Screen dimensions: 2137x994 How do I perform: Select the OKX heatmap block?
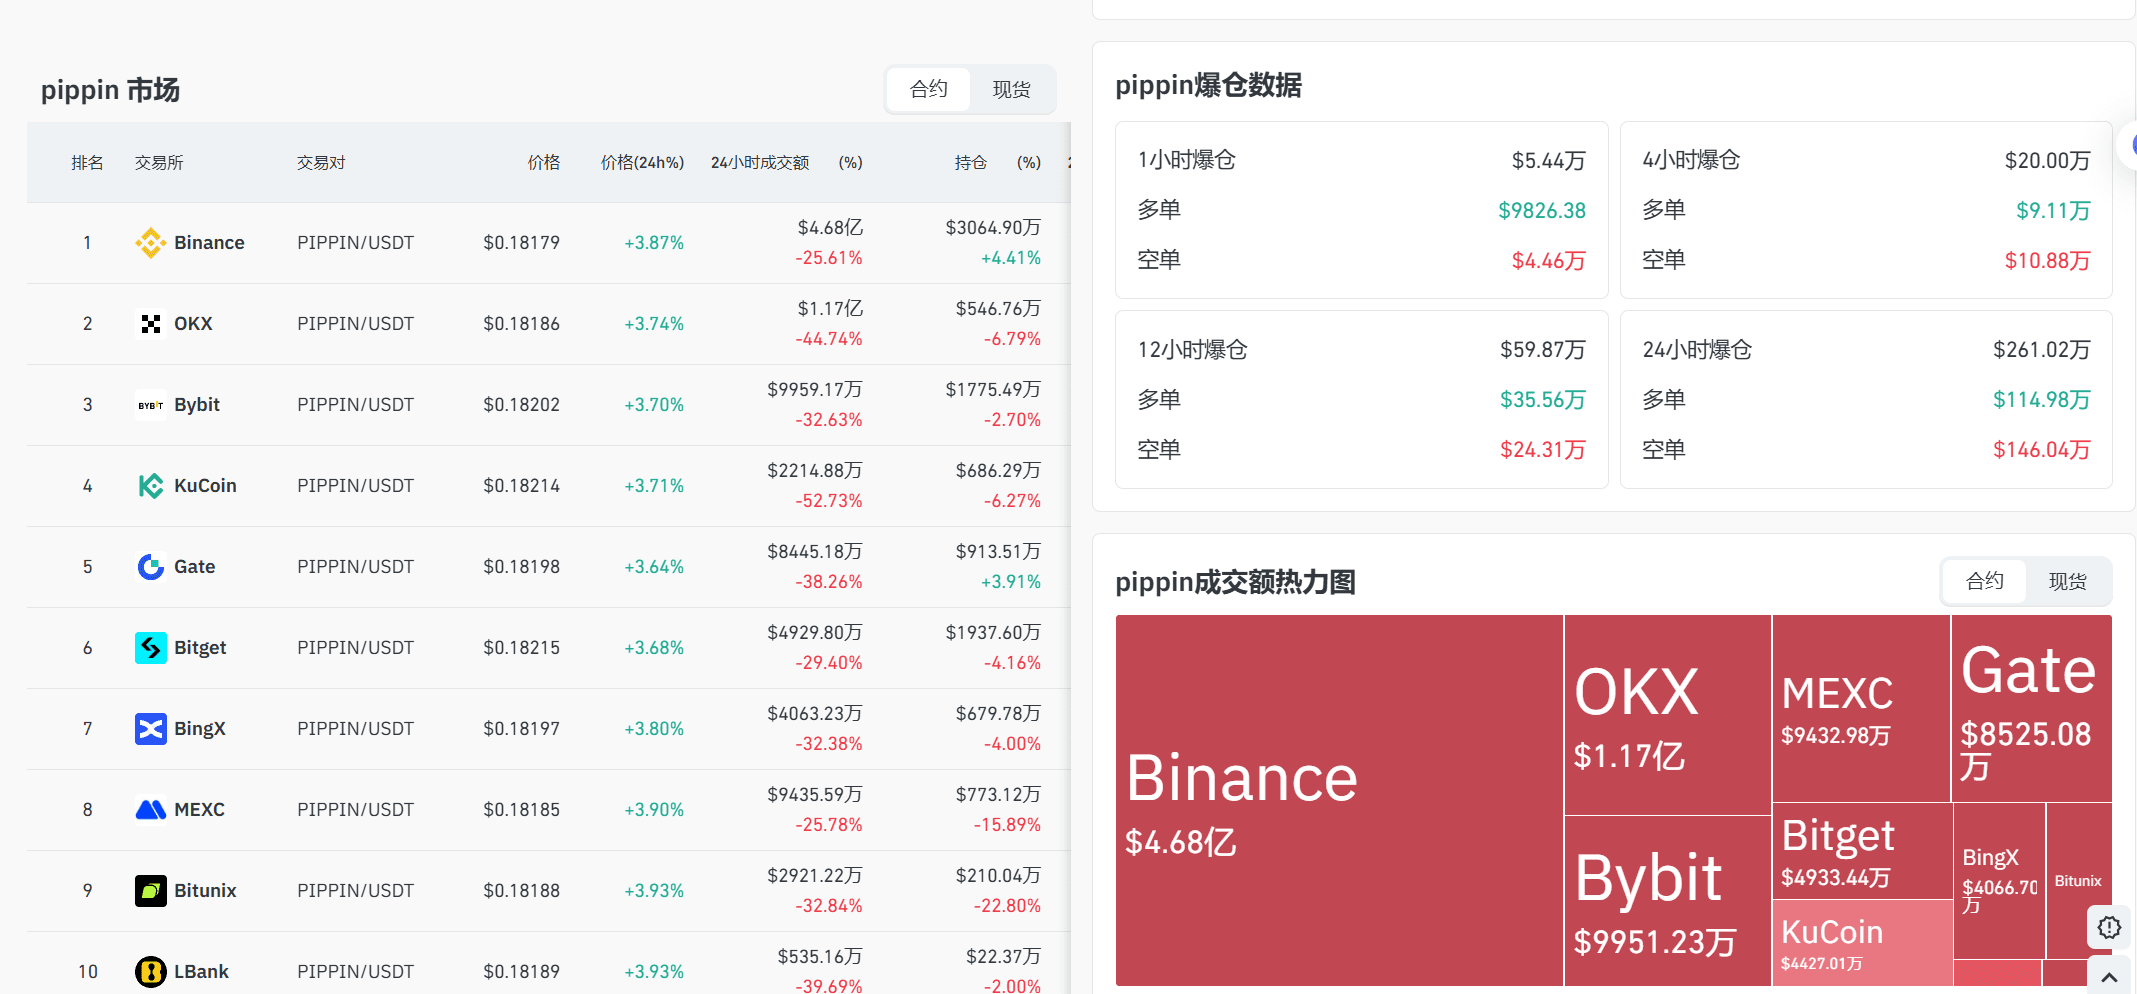pos(1668,715)
